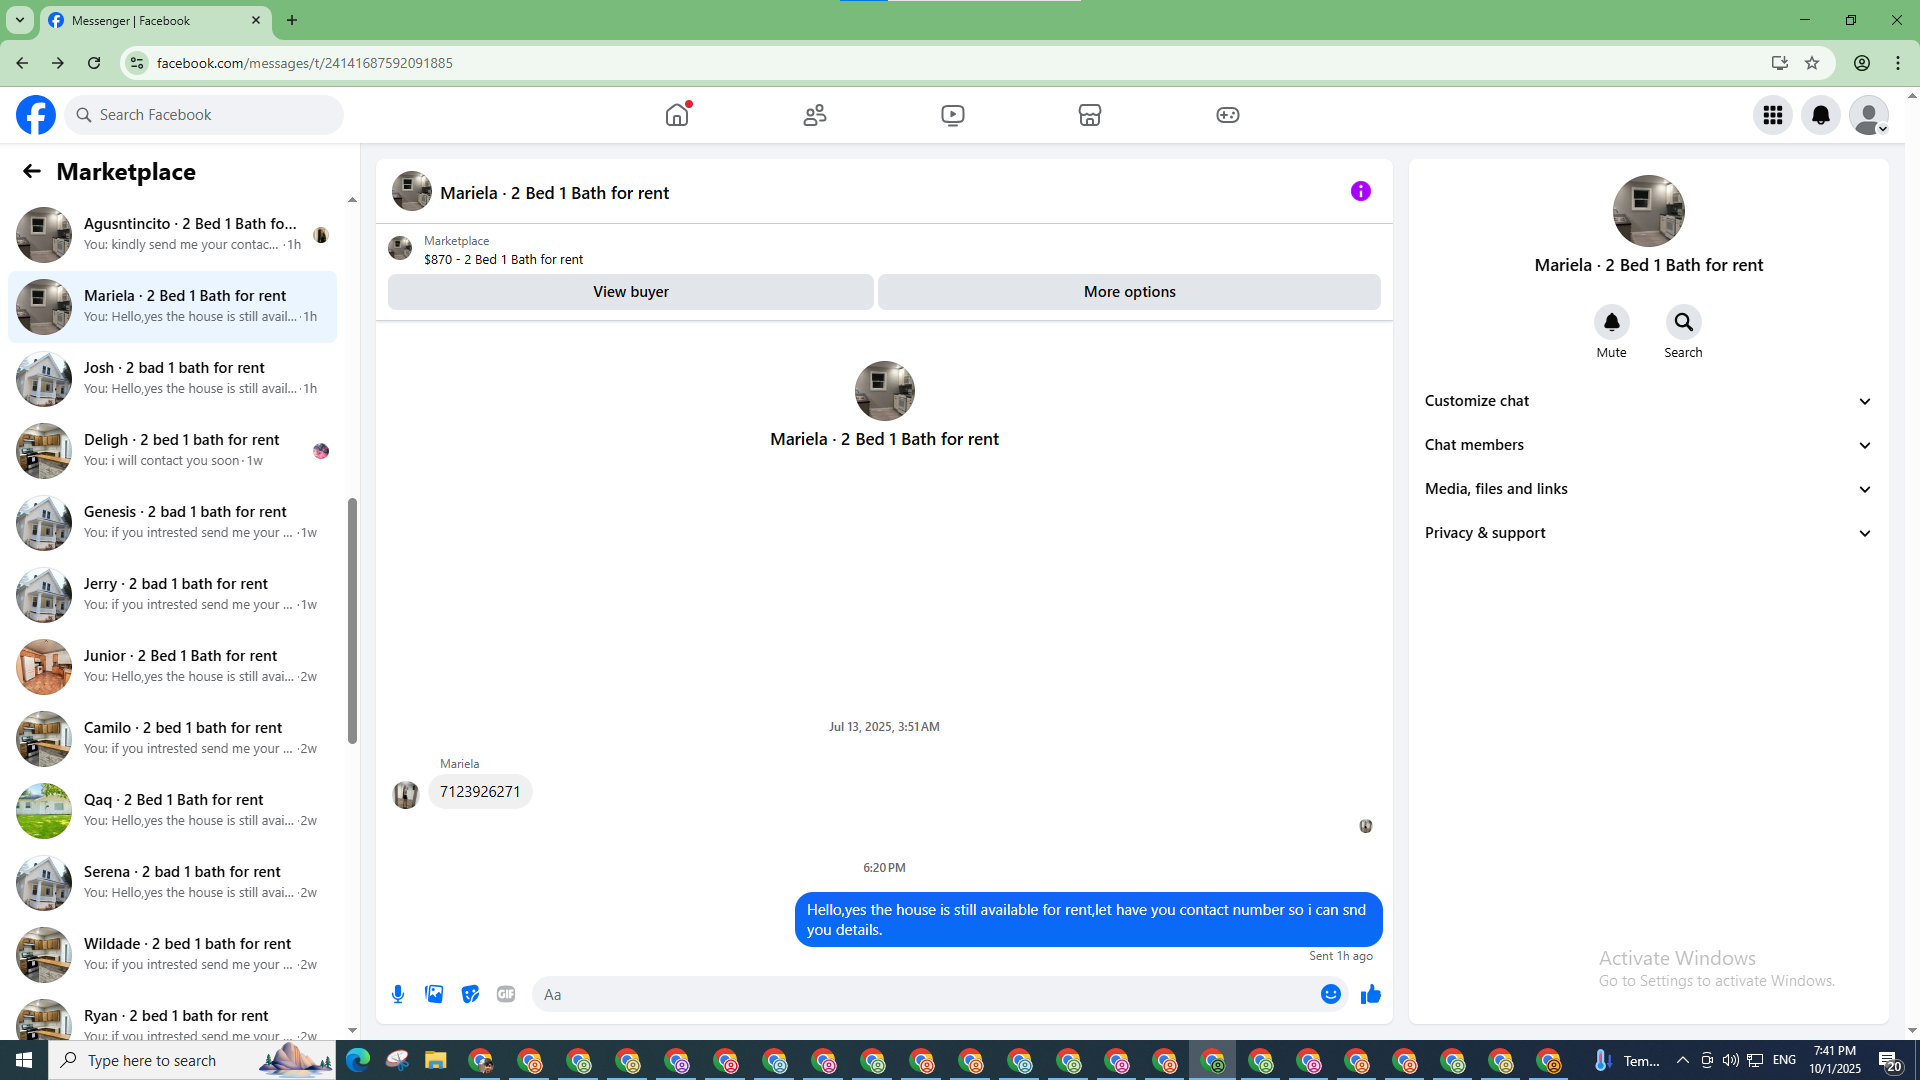Open Jerry conversation
The image size is (1920, 1080).
172,595
